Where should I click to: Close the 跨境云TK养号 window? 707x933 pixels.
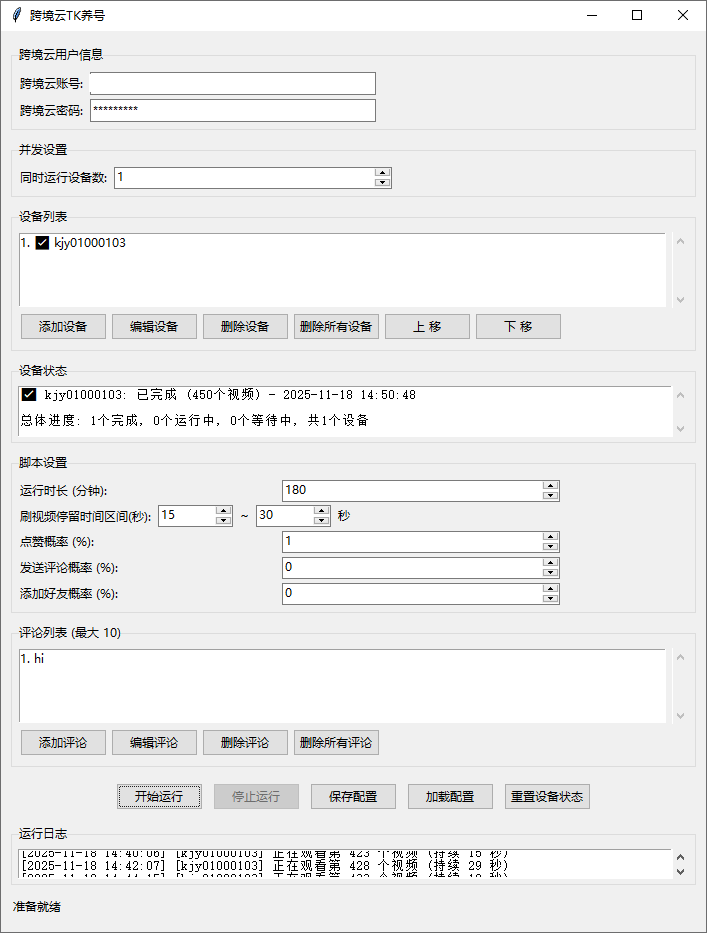pos(683,15)
